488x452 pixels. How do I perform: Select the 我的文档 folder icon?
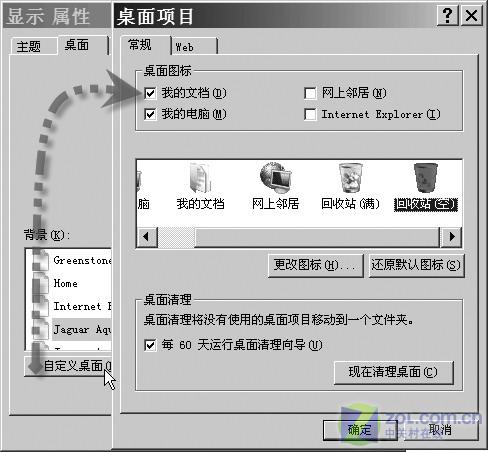coord(200,178)
